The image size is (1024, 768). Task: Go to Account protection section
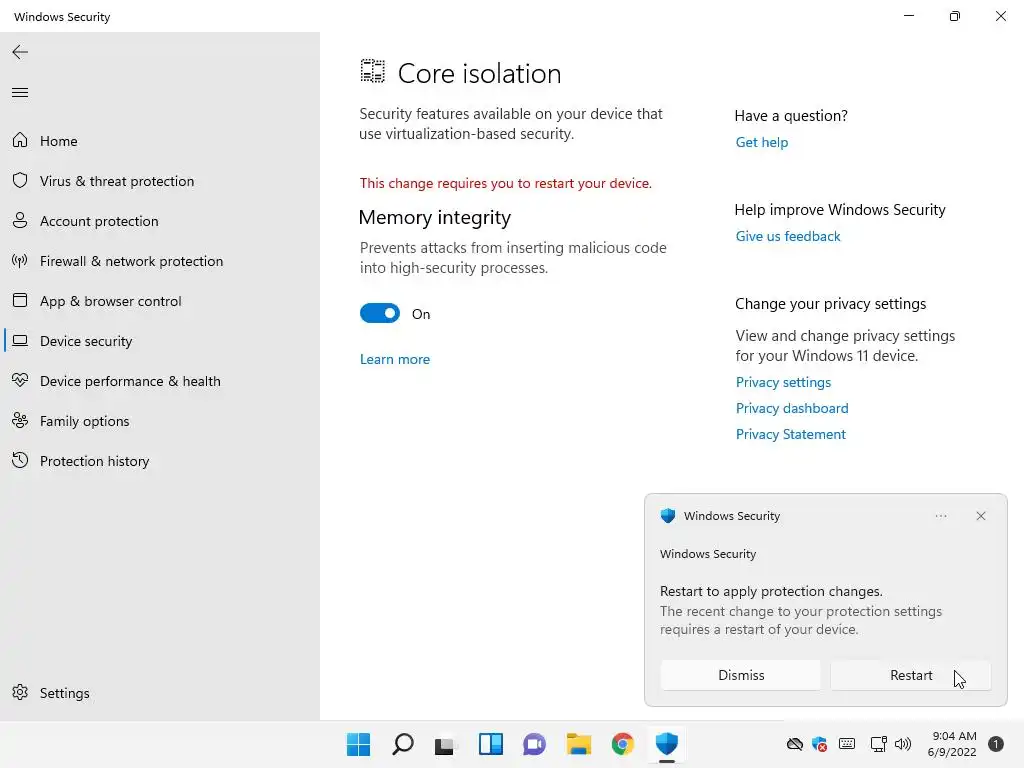(x=99, y=221)
